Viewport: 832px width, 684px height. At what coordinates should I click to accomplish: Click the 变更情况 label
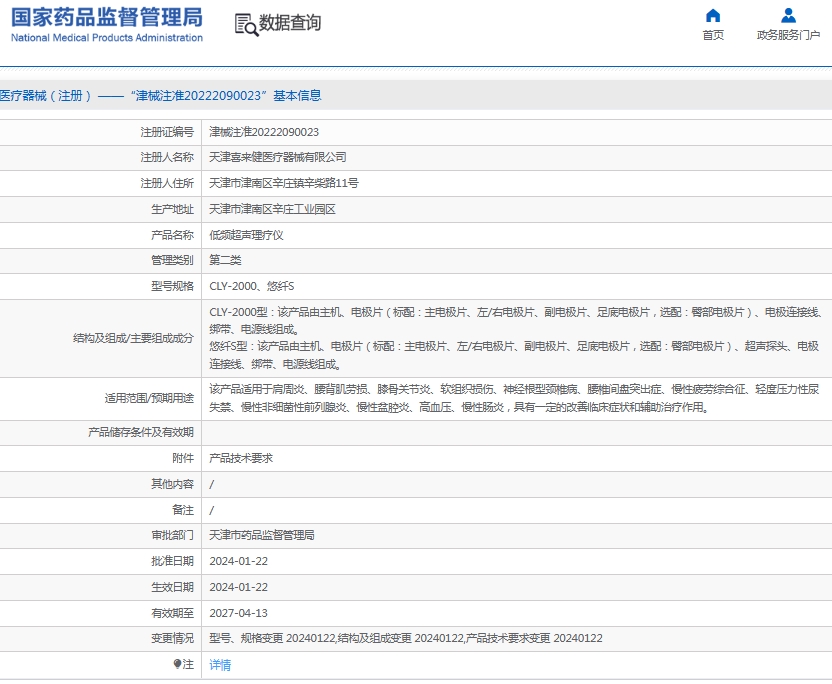(172, 638)
